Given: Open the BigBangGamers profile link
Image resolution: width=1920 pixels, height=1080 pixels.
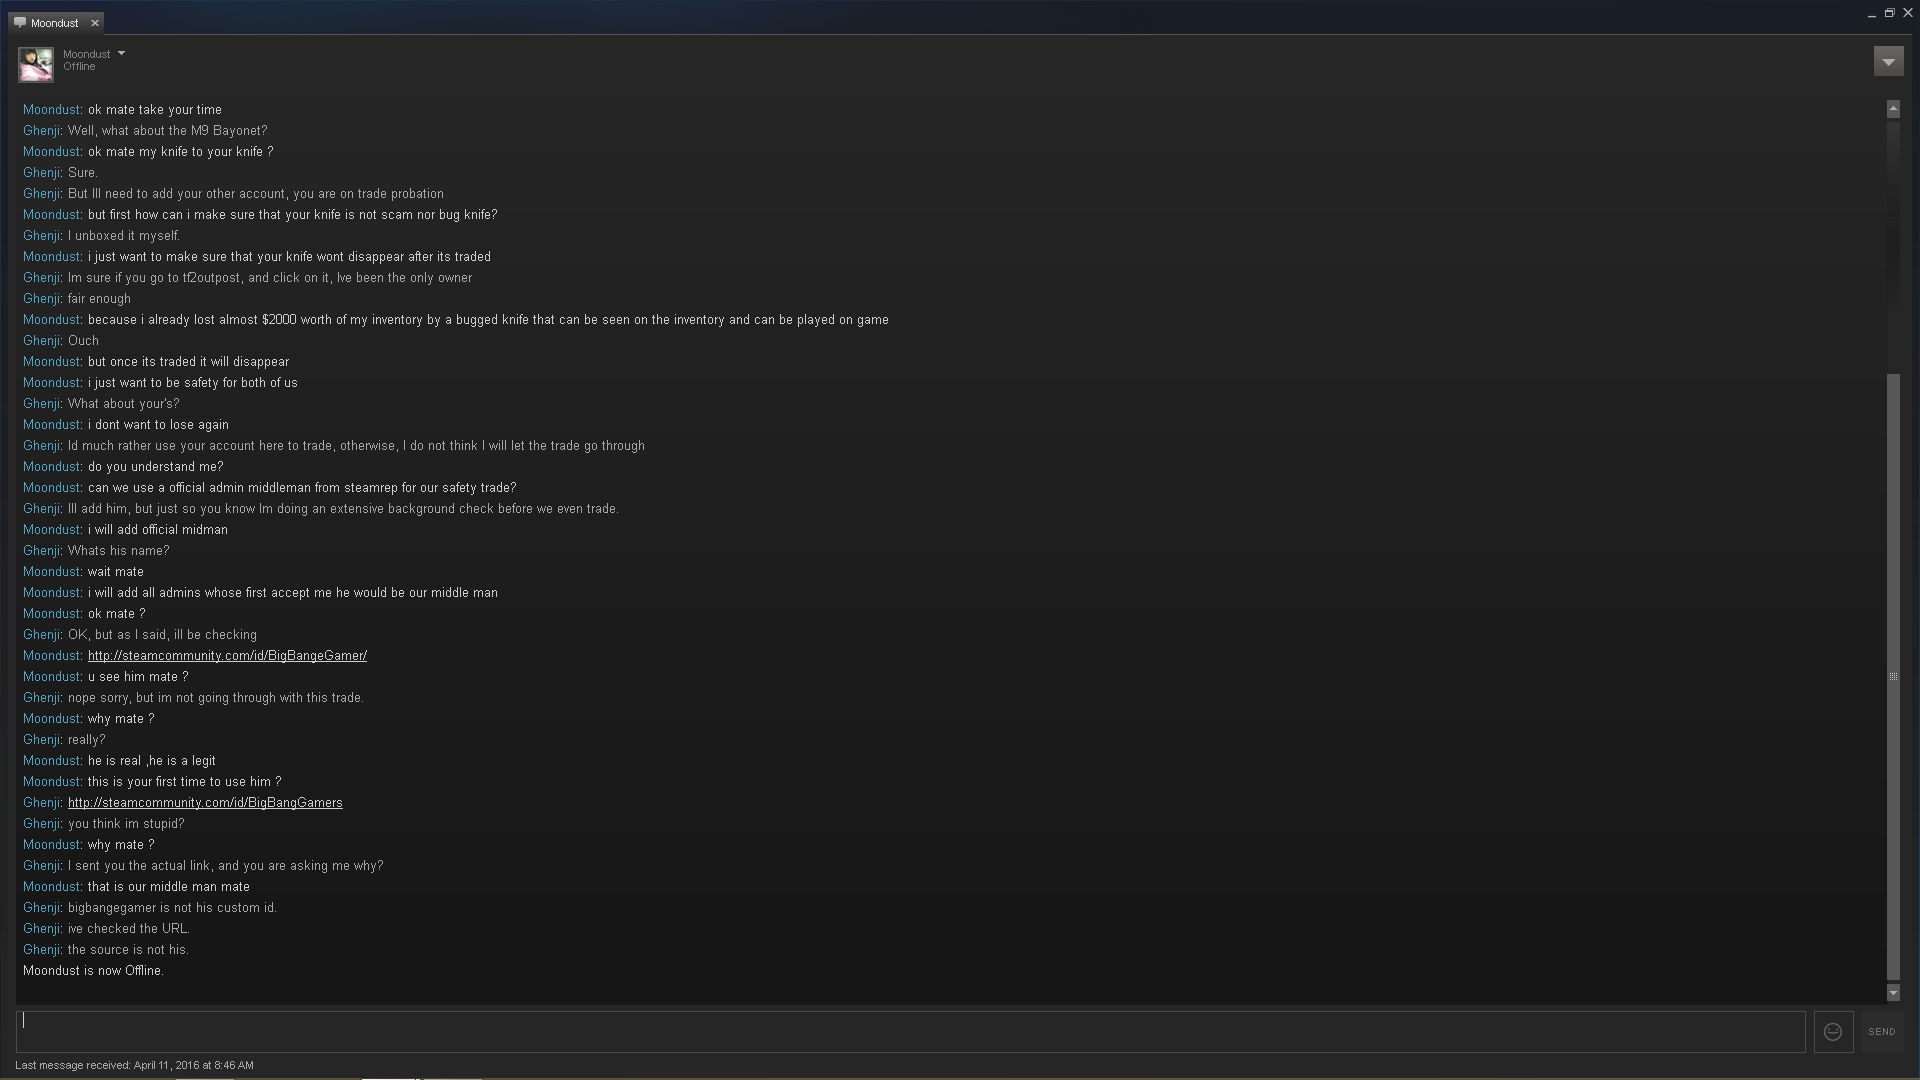Looking at the screenshot, I should tap(205, 803).
